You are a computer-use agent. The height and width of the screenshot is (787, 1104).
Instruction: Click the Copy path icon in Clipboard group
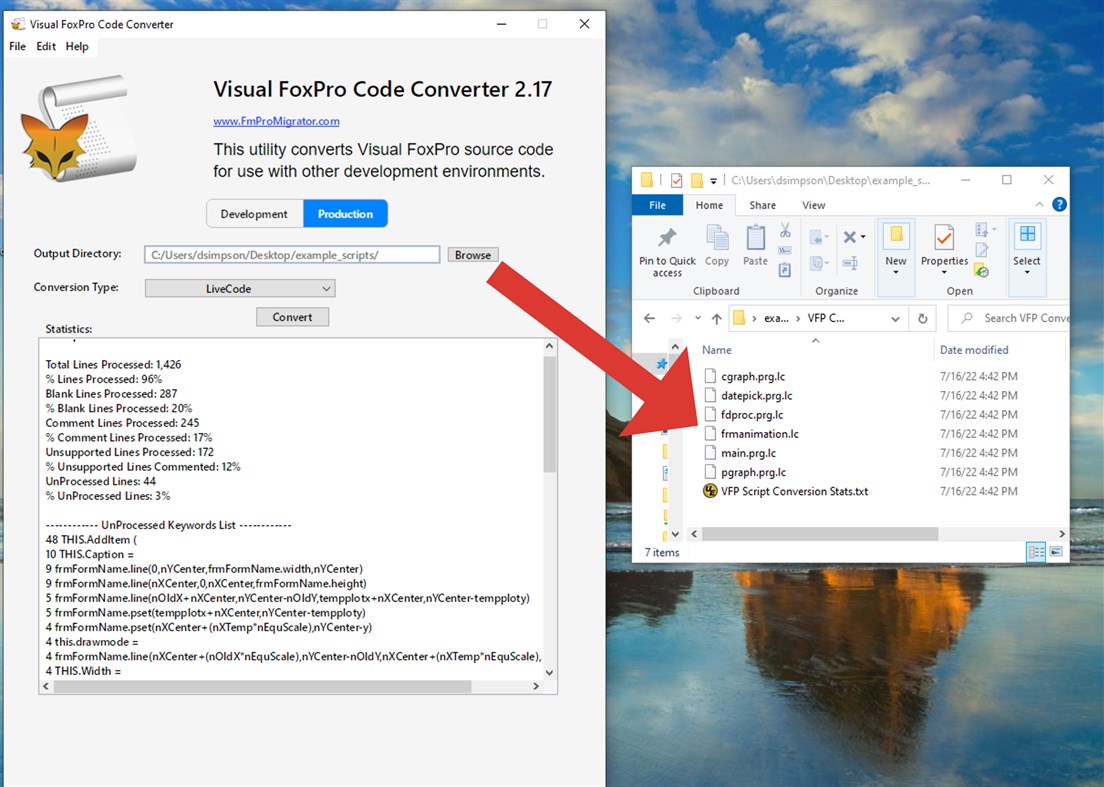pos(785,250)
